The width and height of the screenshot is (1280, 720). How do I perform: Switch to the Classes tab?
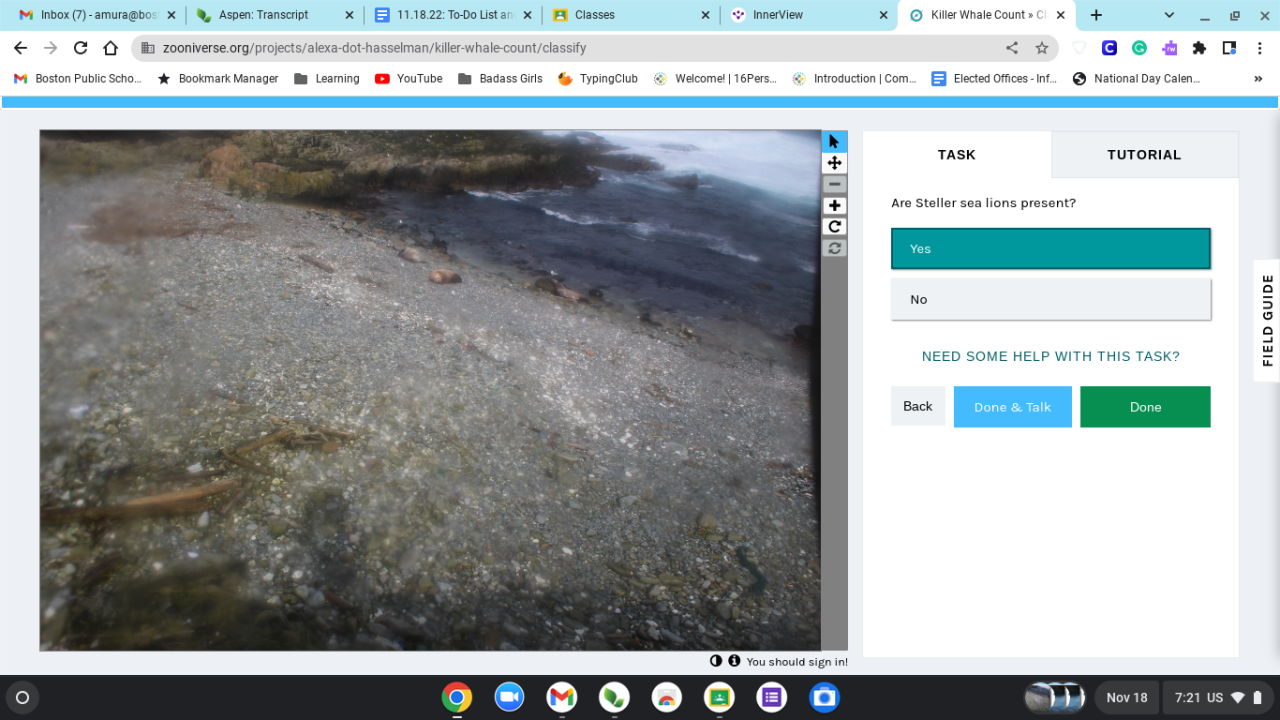(631, 15)
